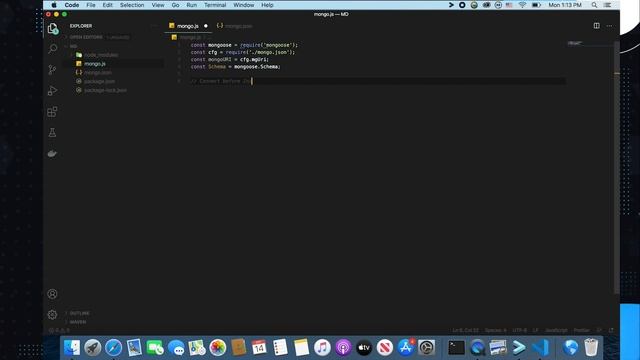Open Podcasts from the Dock

click(343, 348)
